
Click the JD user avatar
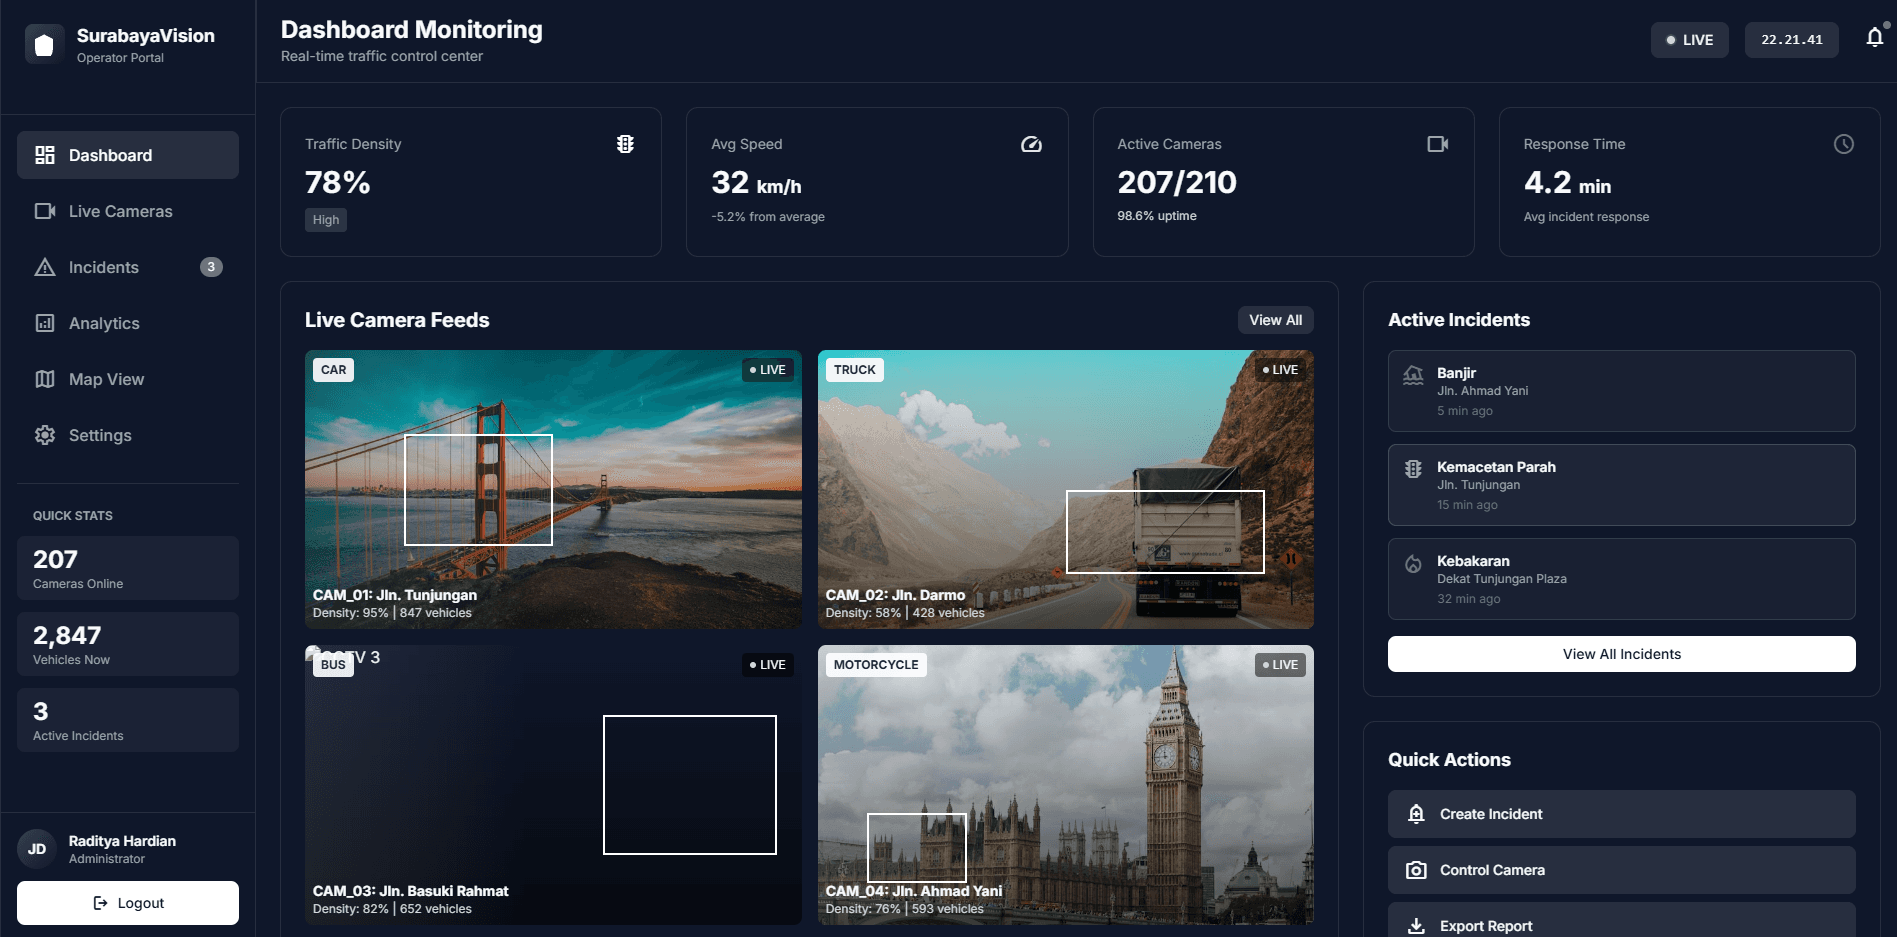pos(37,849)
